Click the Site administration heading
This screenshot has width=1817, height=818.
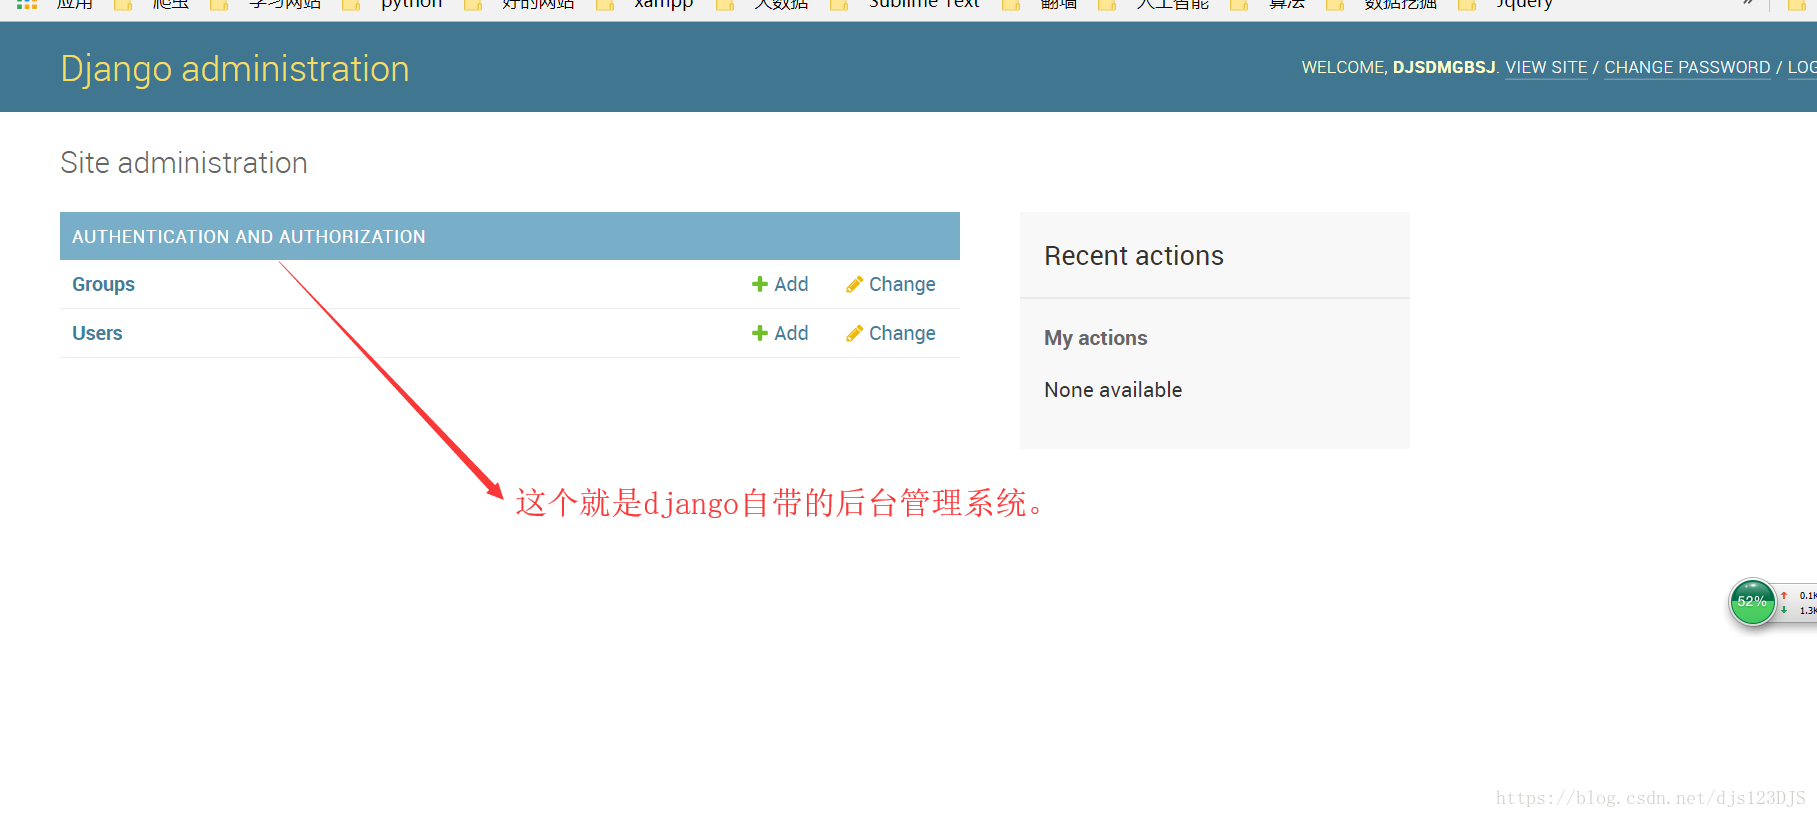tap(184, 163)
